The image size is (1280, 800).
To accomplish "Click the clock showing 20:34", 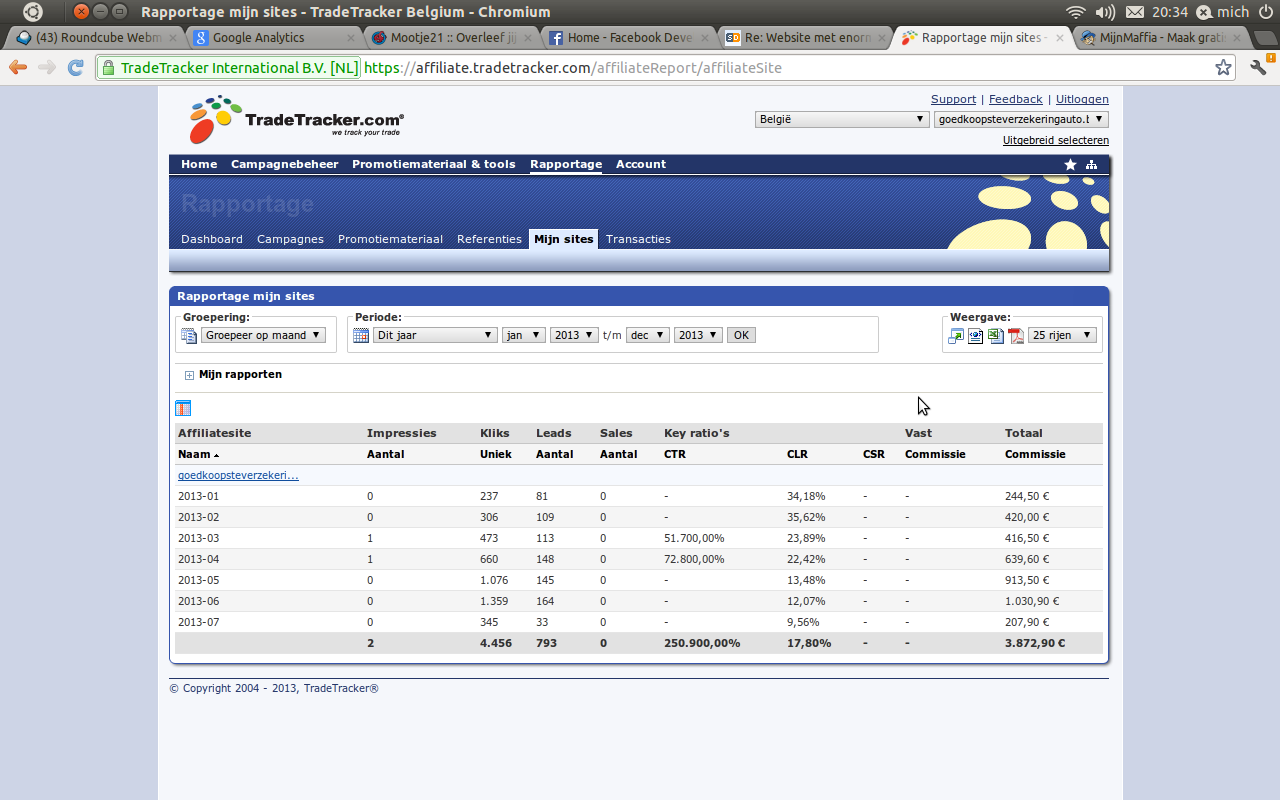I will pyautogui.click(x=1169, y=12).
